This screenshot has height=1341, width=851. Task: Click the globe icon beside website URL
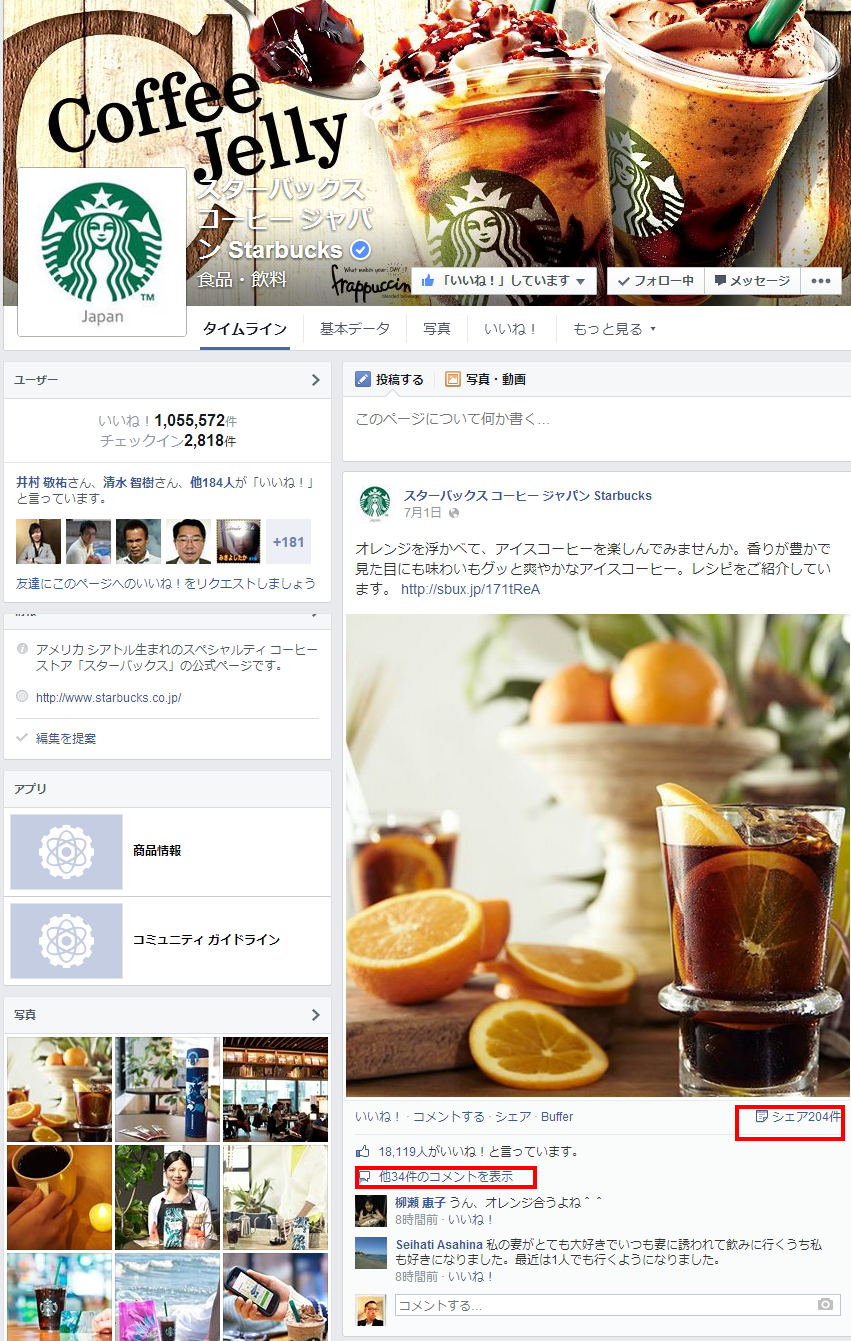[22, 697]
